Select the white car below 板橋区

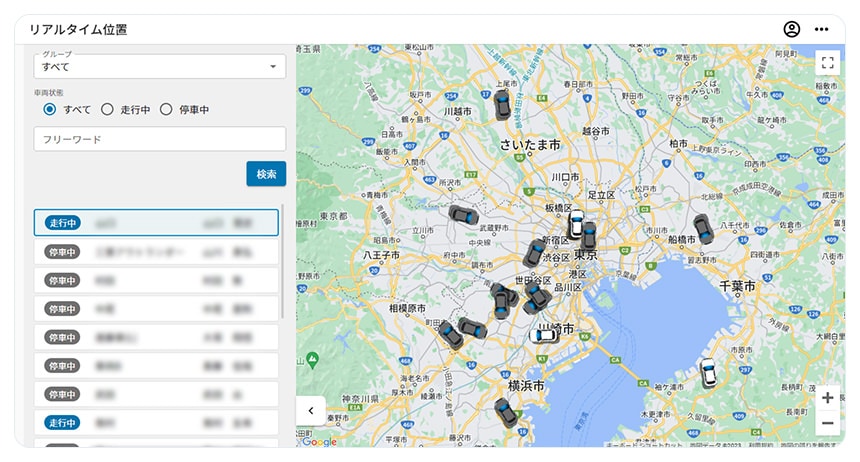pos(576,224)
